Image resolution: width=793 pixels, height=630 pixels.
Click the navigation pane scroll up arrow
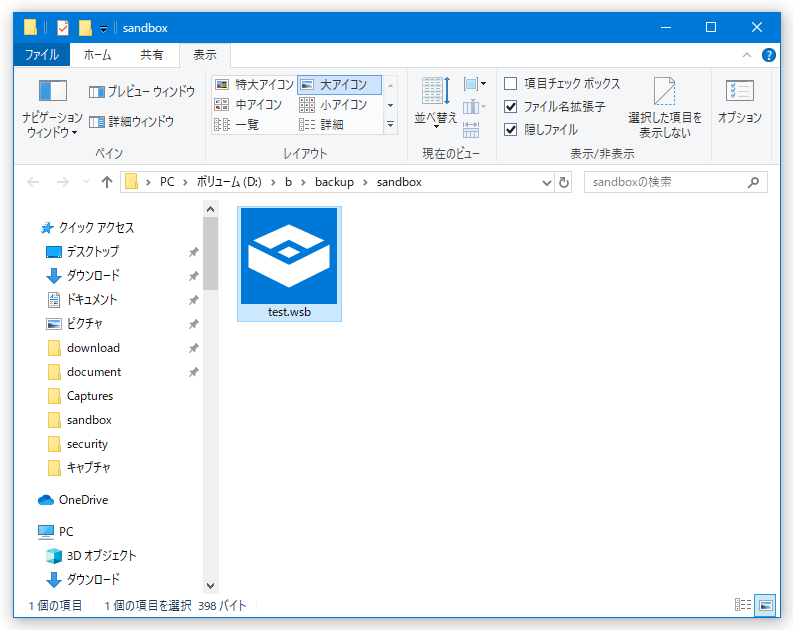click(x=211, y=209)
